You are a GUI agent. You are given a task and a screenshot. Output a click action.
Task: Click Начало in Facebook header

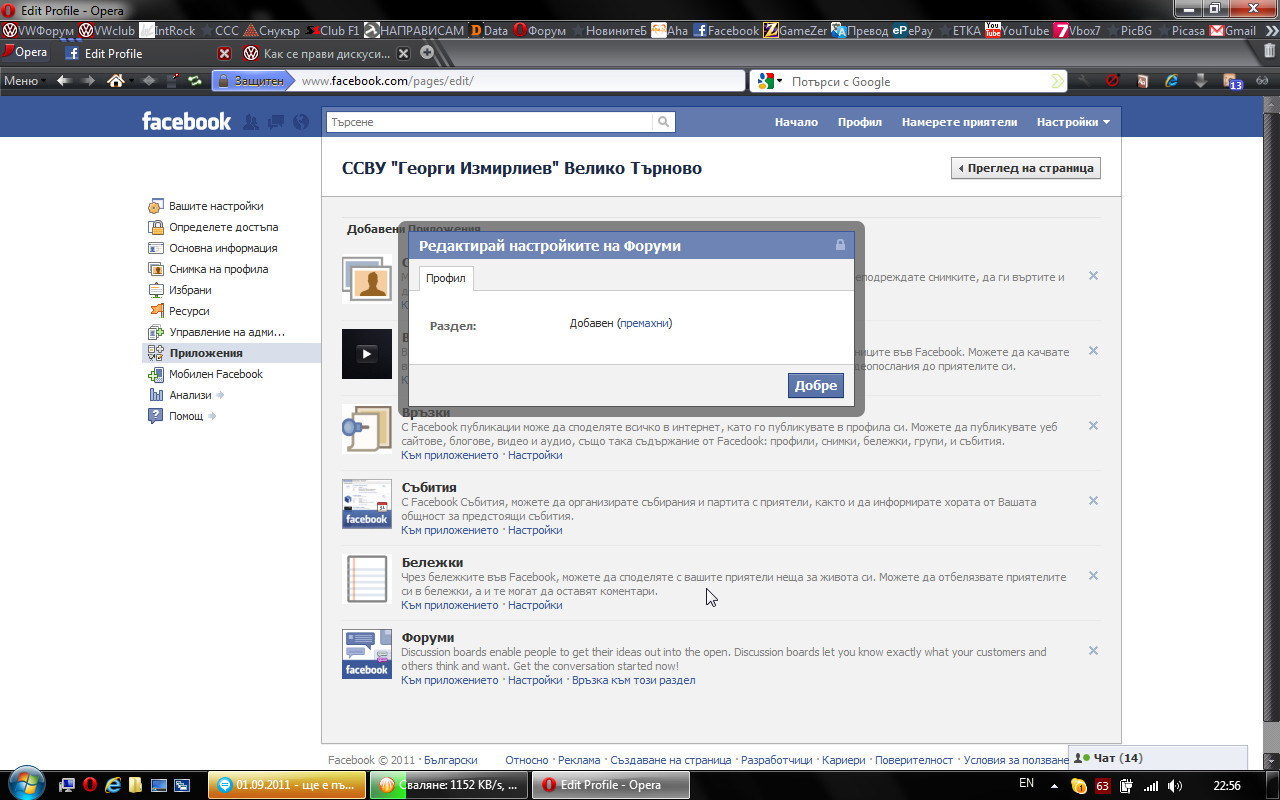click(796, 122)
